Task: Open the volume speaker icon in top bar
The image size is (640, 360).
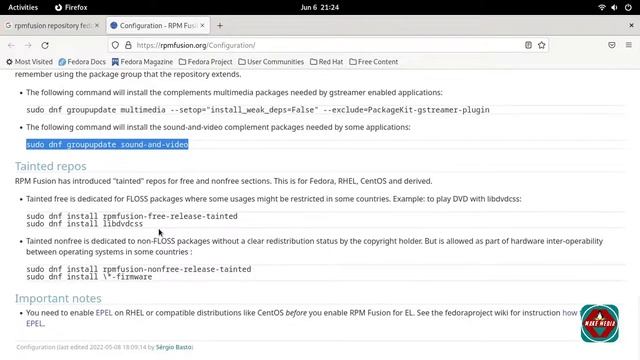Action: point(614,7)
